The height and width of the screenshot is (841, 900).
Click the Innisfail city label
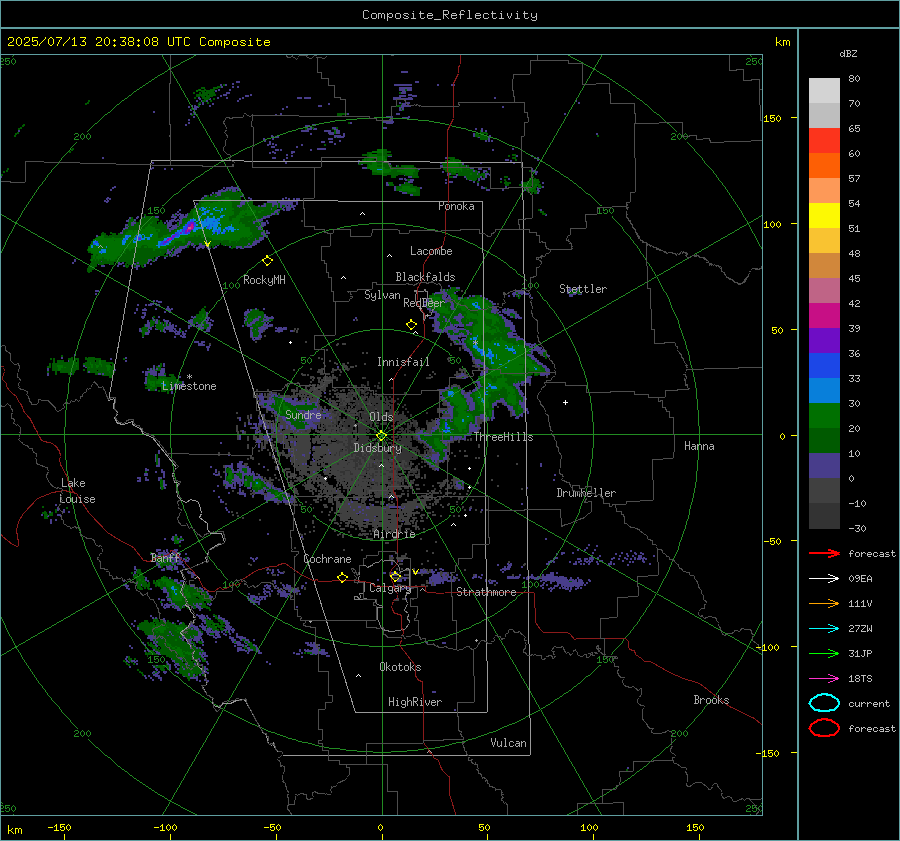[404, 362]
